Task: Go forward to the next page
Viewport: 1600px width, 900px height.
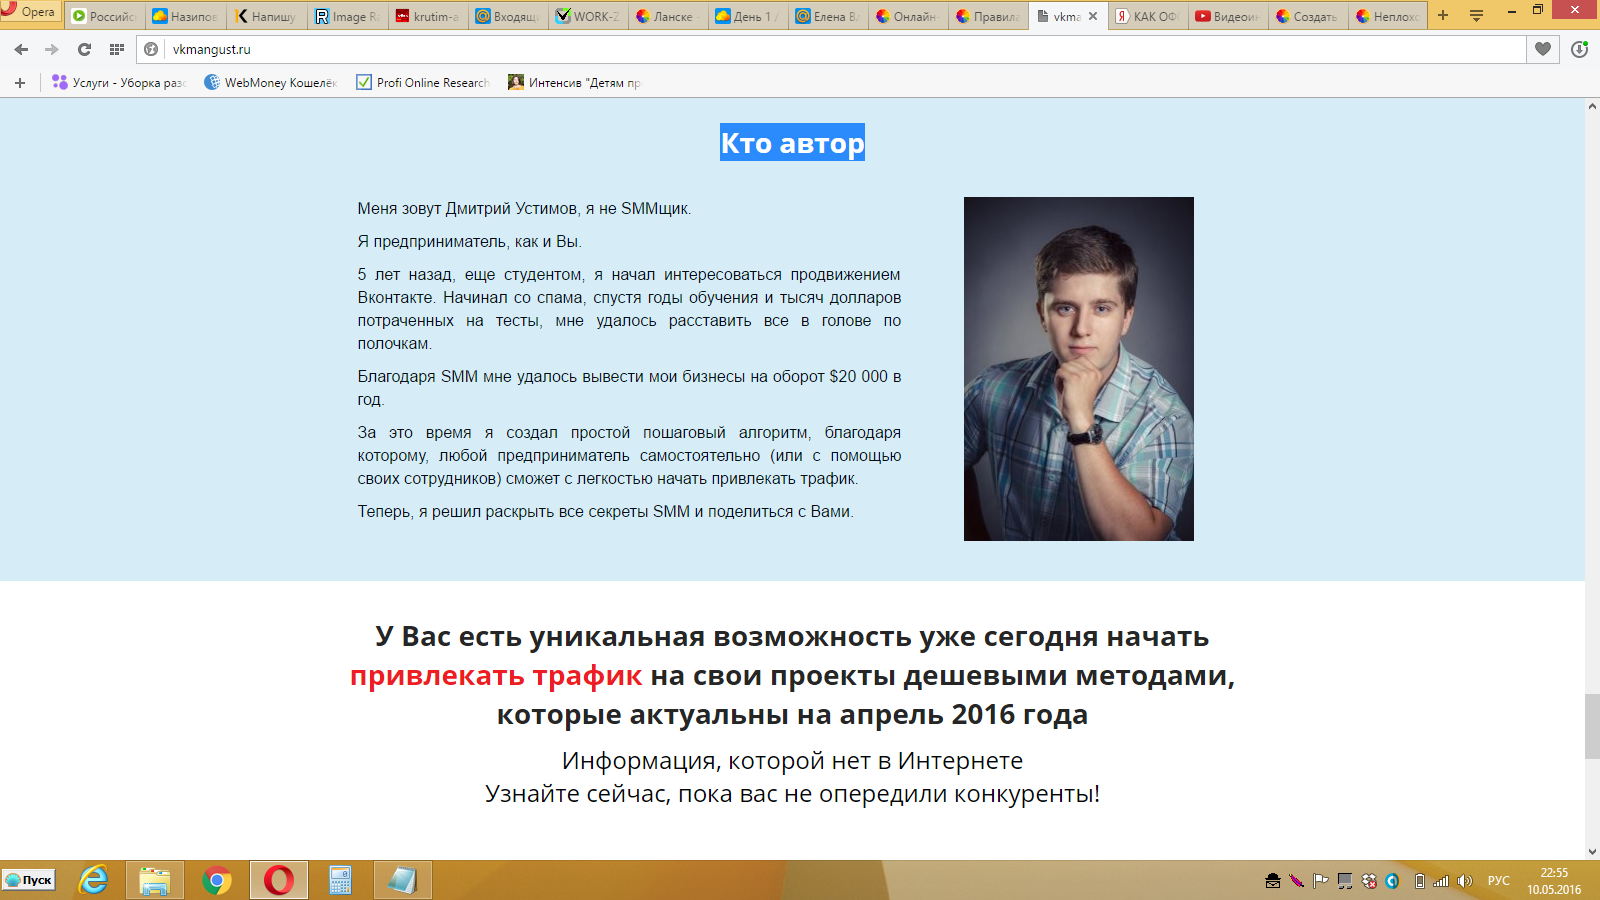Action: click(x=52, y=49)
